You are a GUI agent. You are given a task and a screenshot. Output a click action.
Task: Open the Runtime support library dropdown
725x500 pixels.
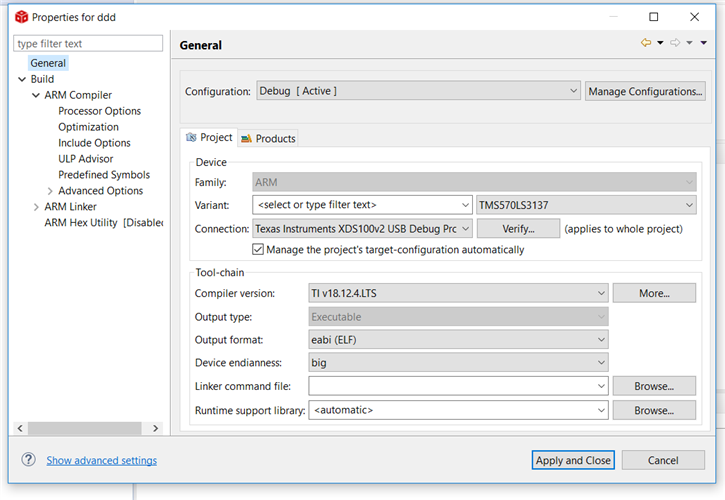coord(458,410)
